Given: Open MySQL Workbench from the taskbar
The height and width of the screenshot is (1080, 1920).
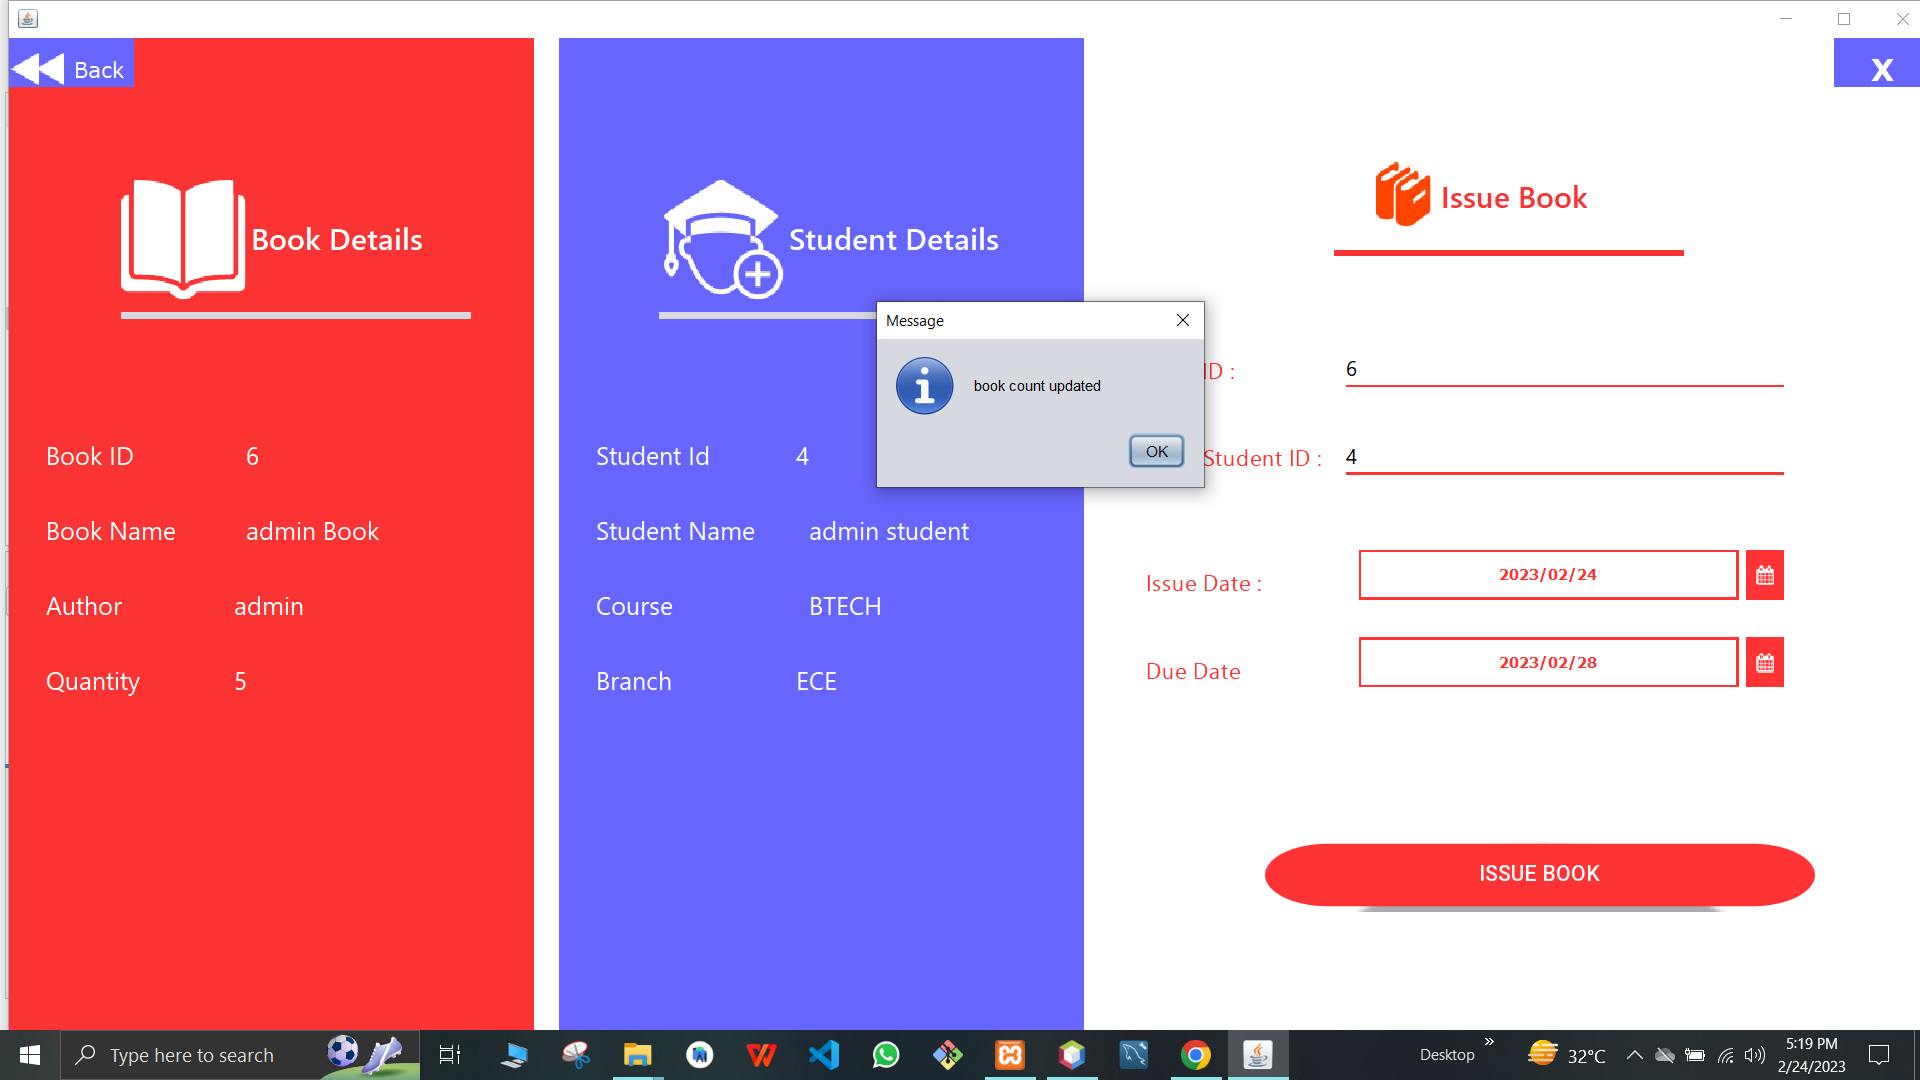Looking at the screenshot, I should (x=1134, y=1055).
